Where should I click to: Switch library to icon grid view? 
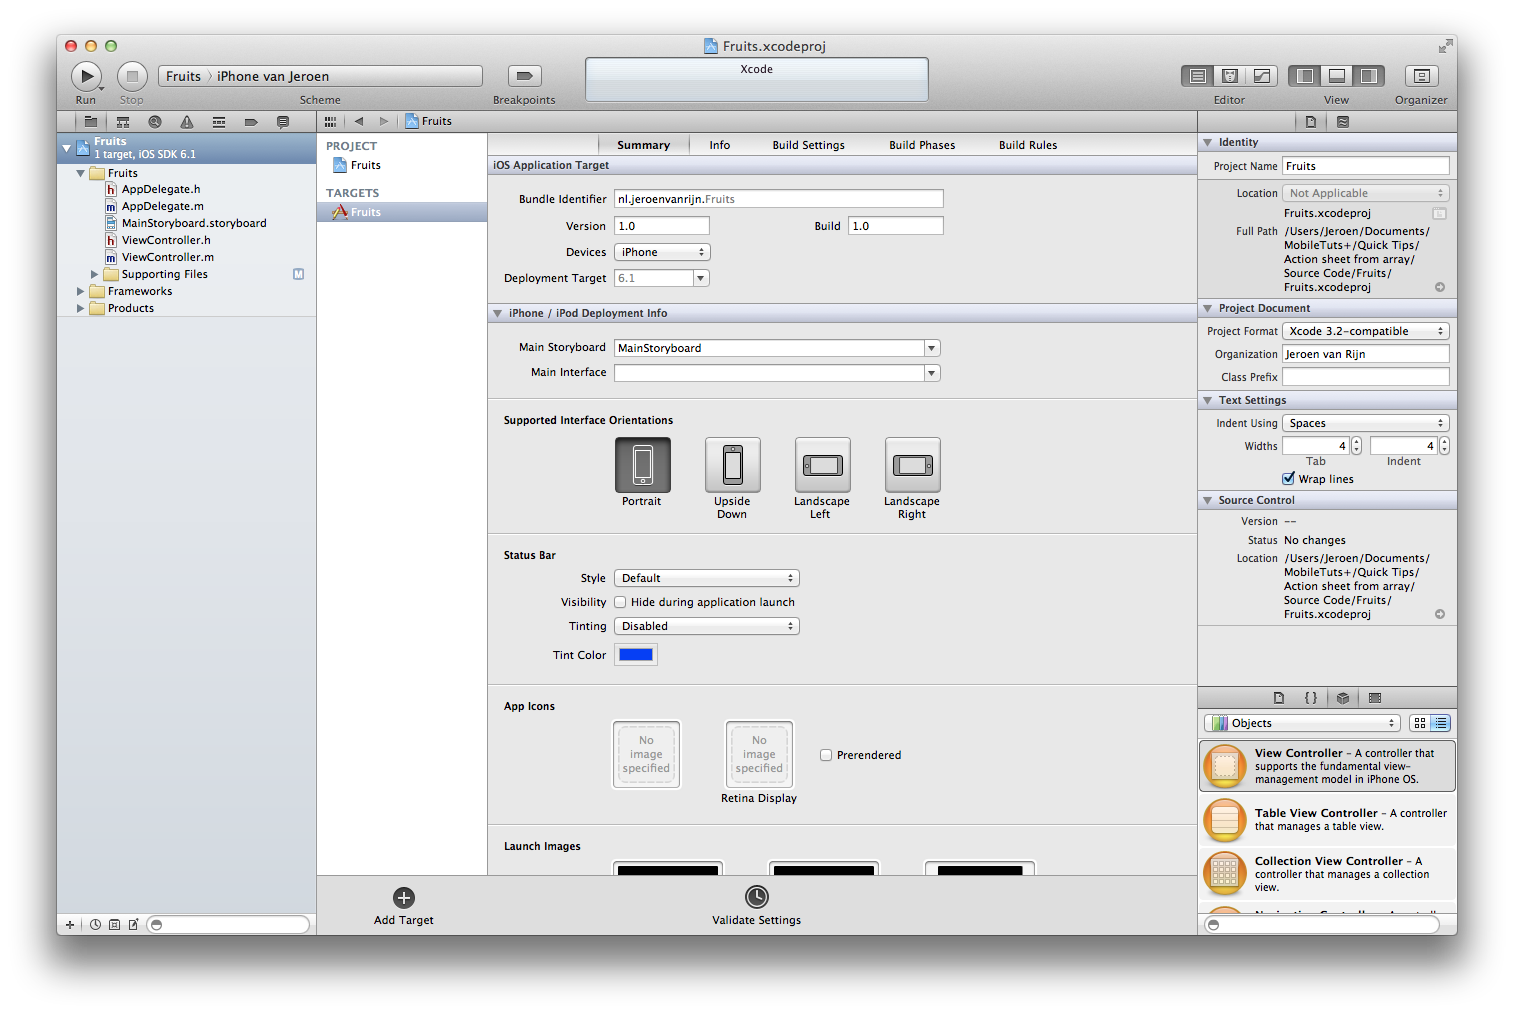click(1420, 723)
